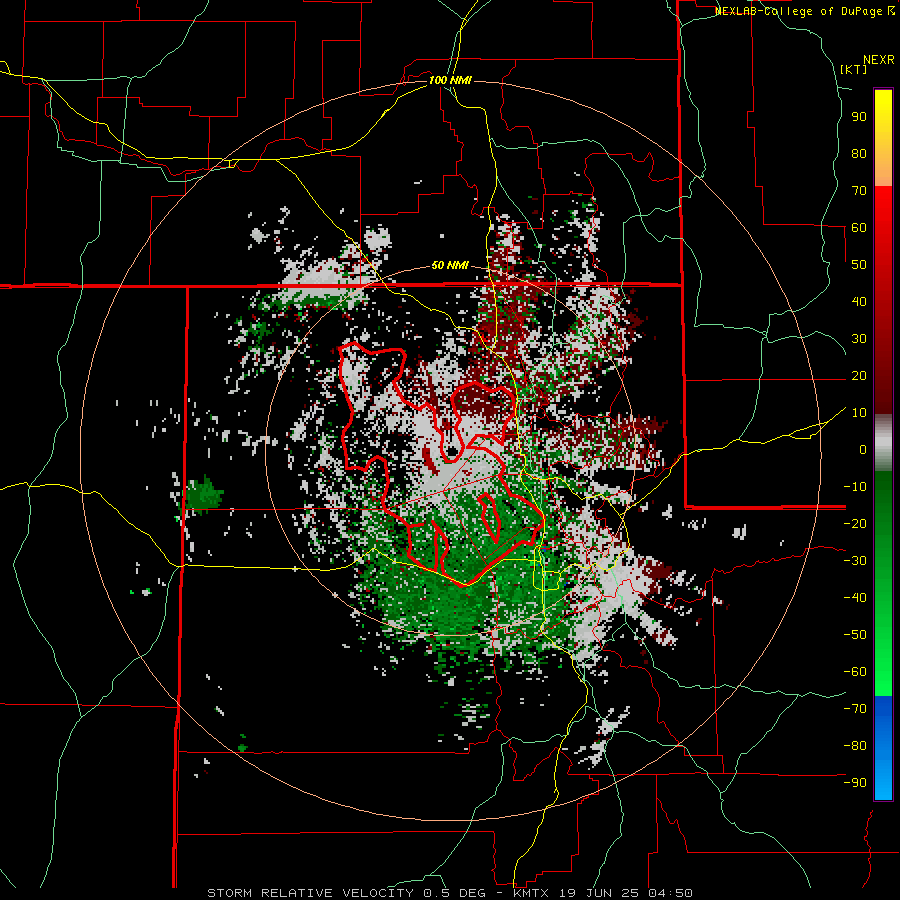The image size is (900, 900).
Task: Click the NEXLAB-College of DuPage credit text
Action: coord(805,11)
